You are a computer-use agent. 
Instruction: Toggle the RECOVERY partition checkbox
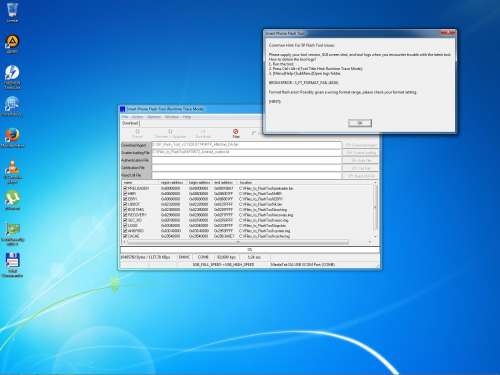125,215
